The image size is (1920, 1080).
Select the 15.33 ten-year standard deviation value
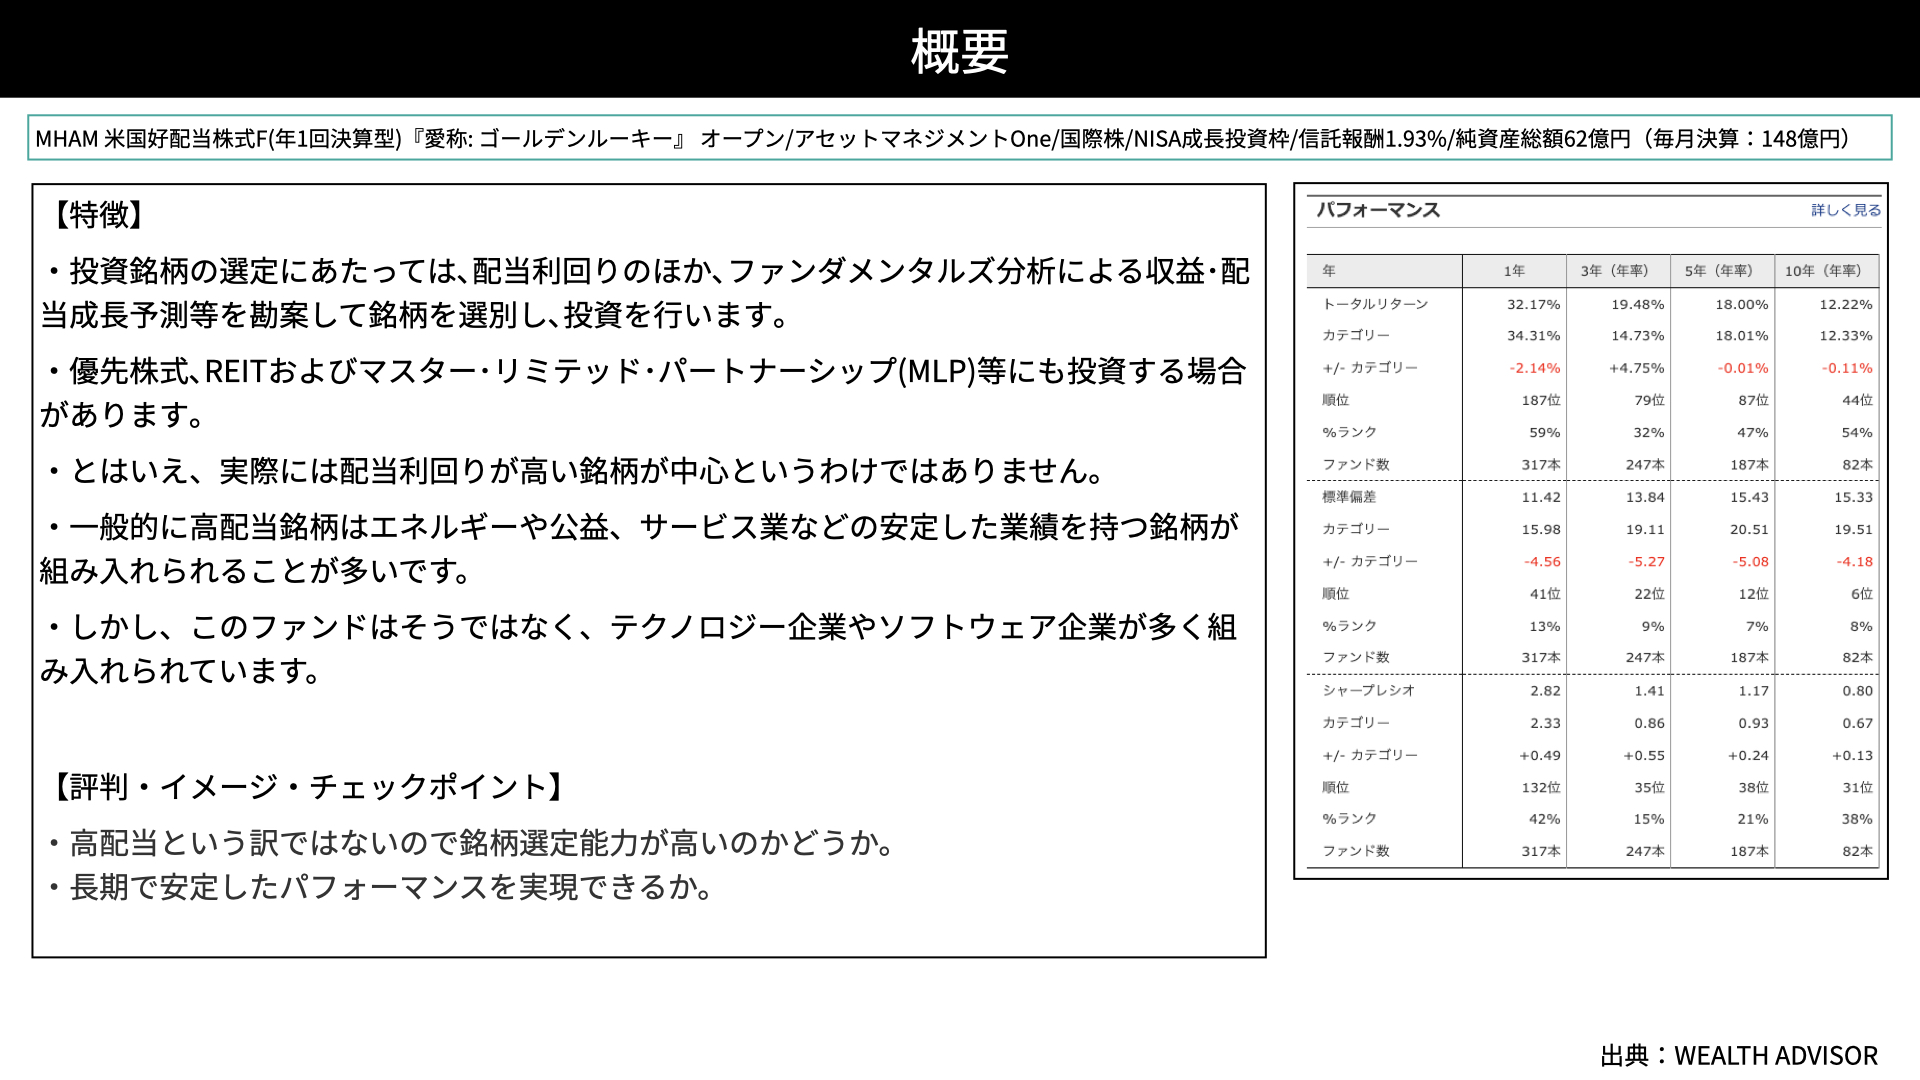pos(1853,497)
